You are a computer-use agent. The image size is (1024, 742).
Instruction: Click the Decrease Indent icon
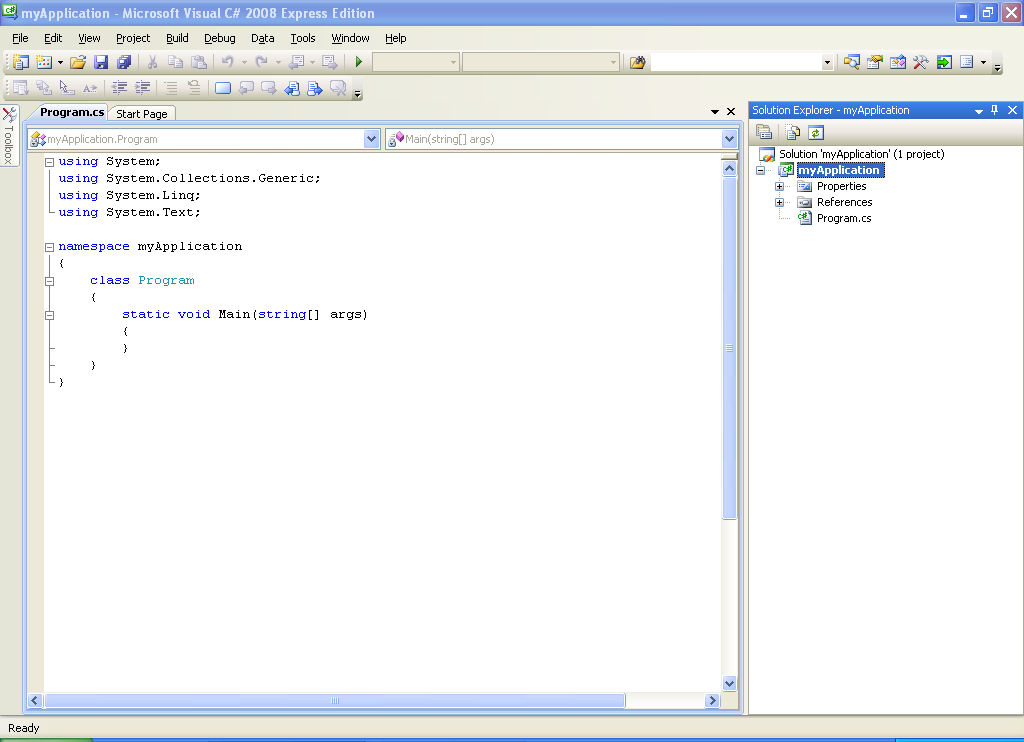pyautogui.click(x=120, y=88)
